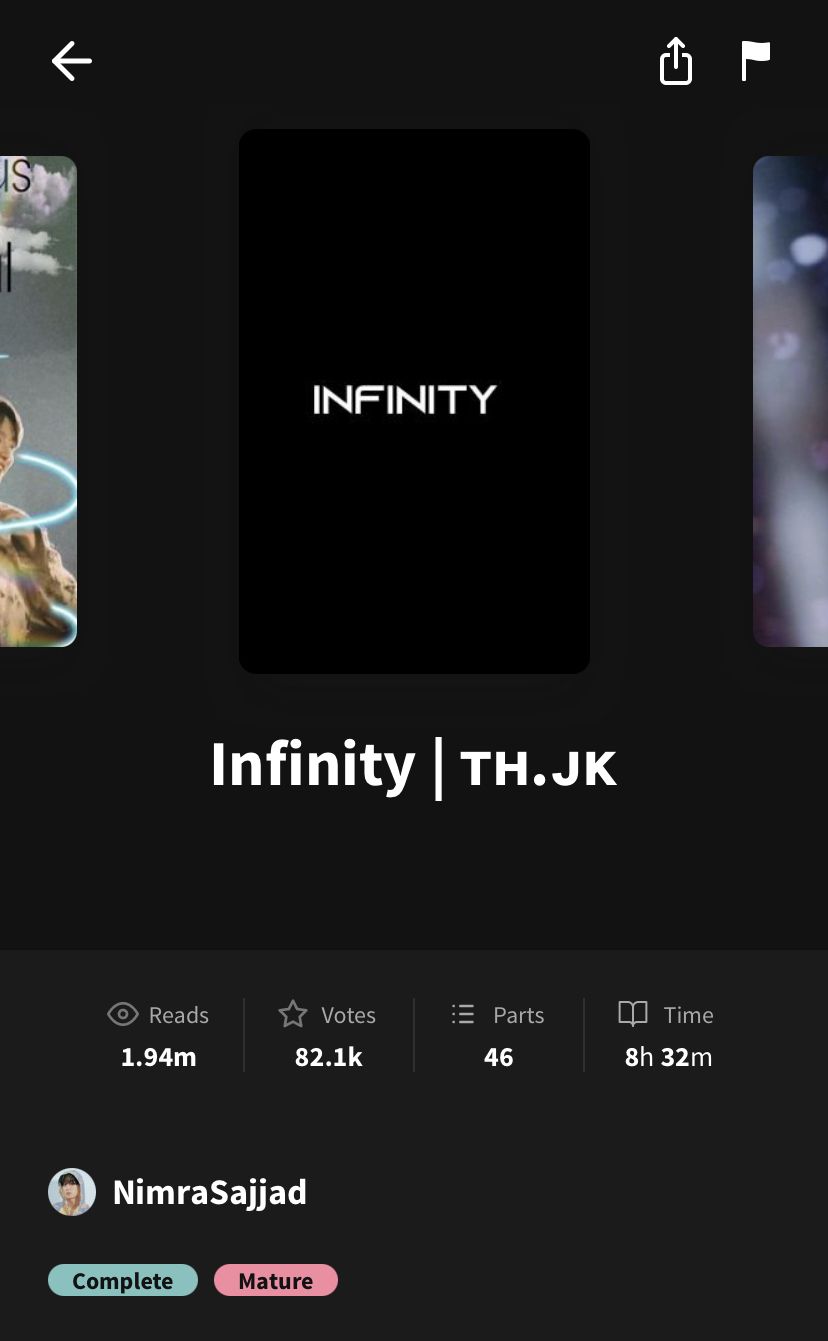Report story via flag icon
This screenshot has width=828, height=1341.
pos(756,61)
